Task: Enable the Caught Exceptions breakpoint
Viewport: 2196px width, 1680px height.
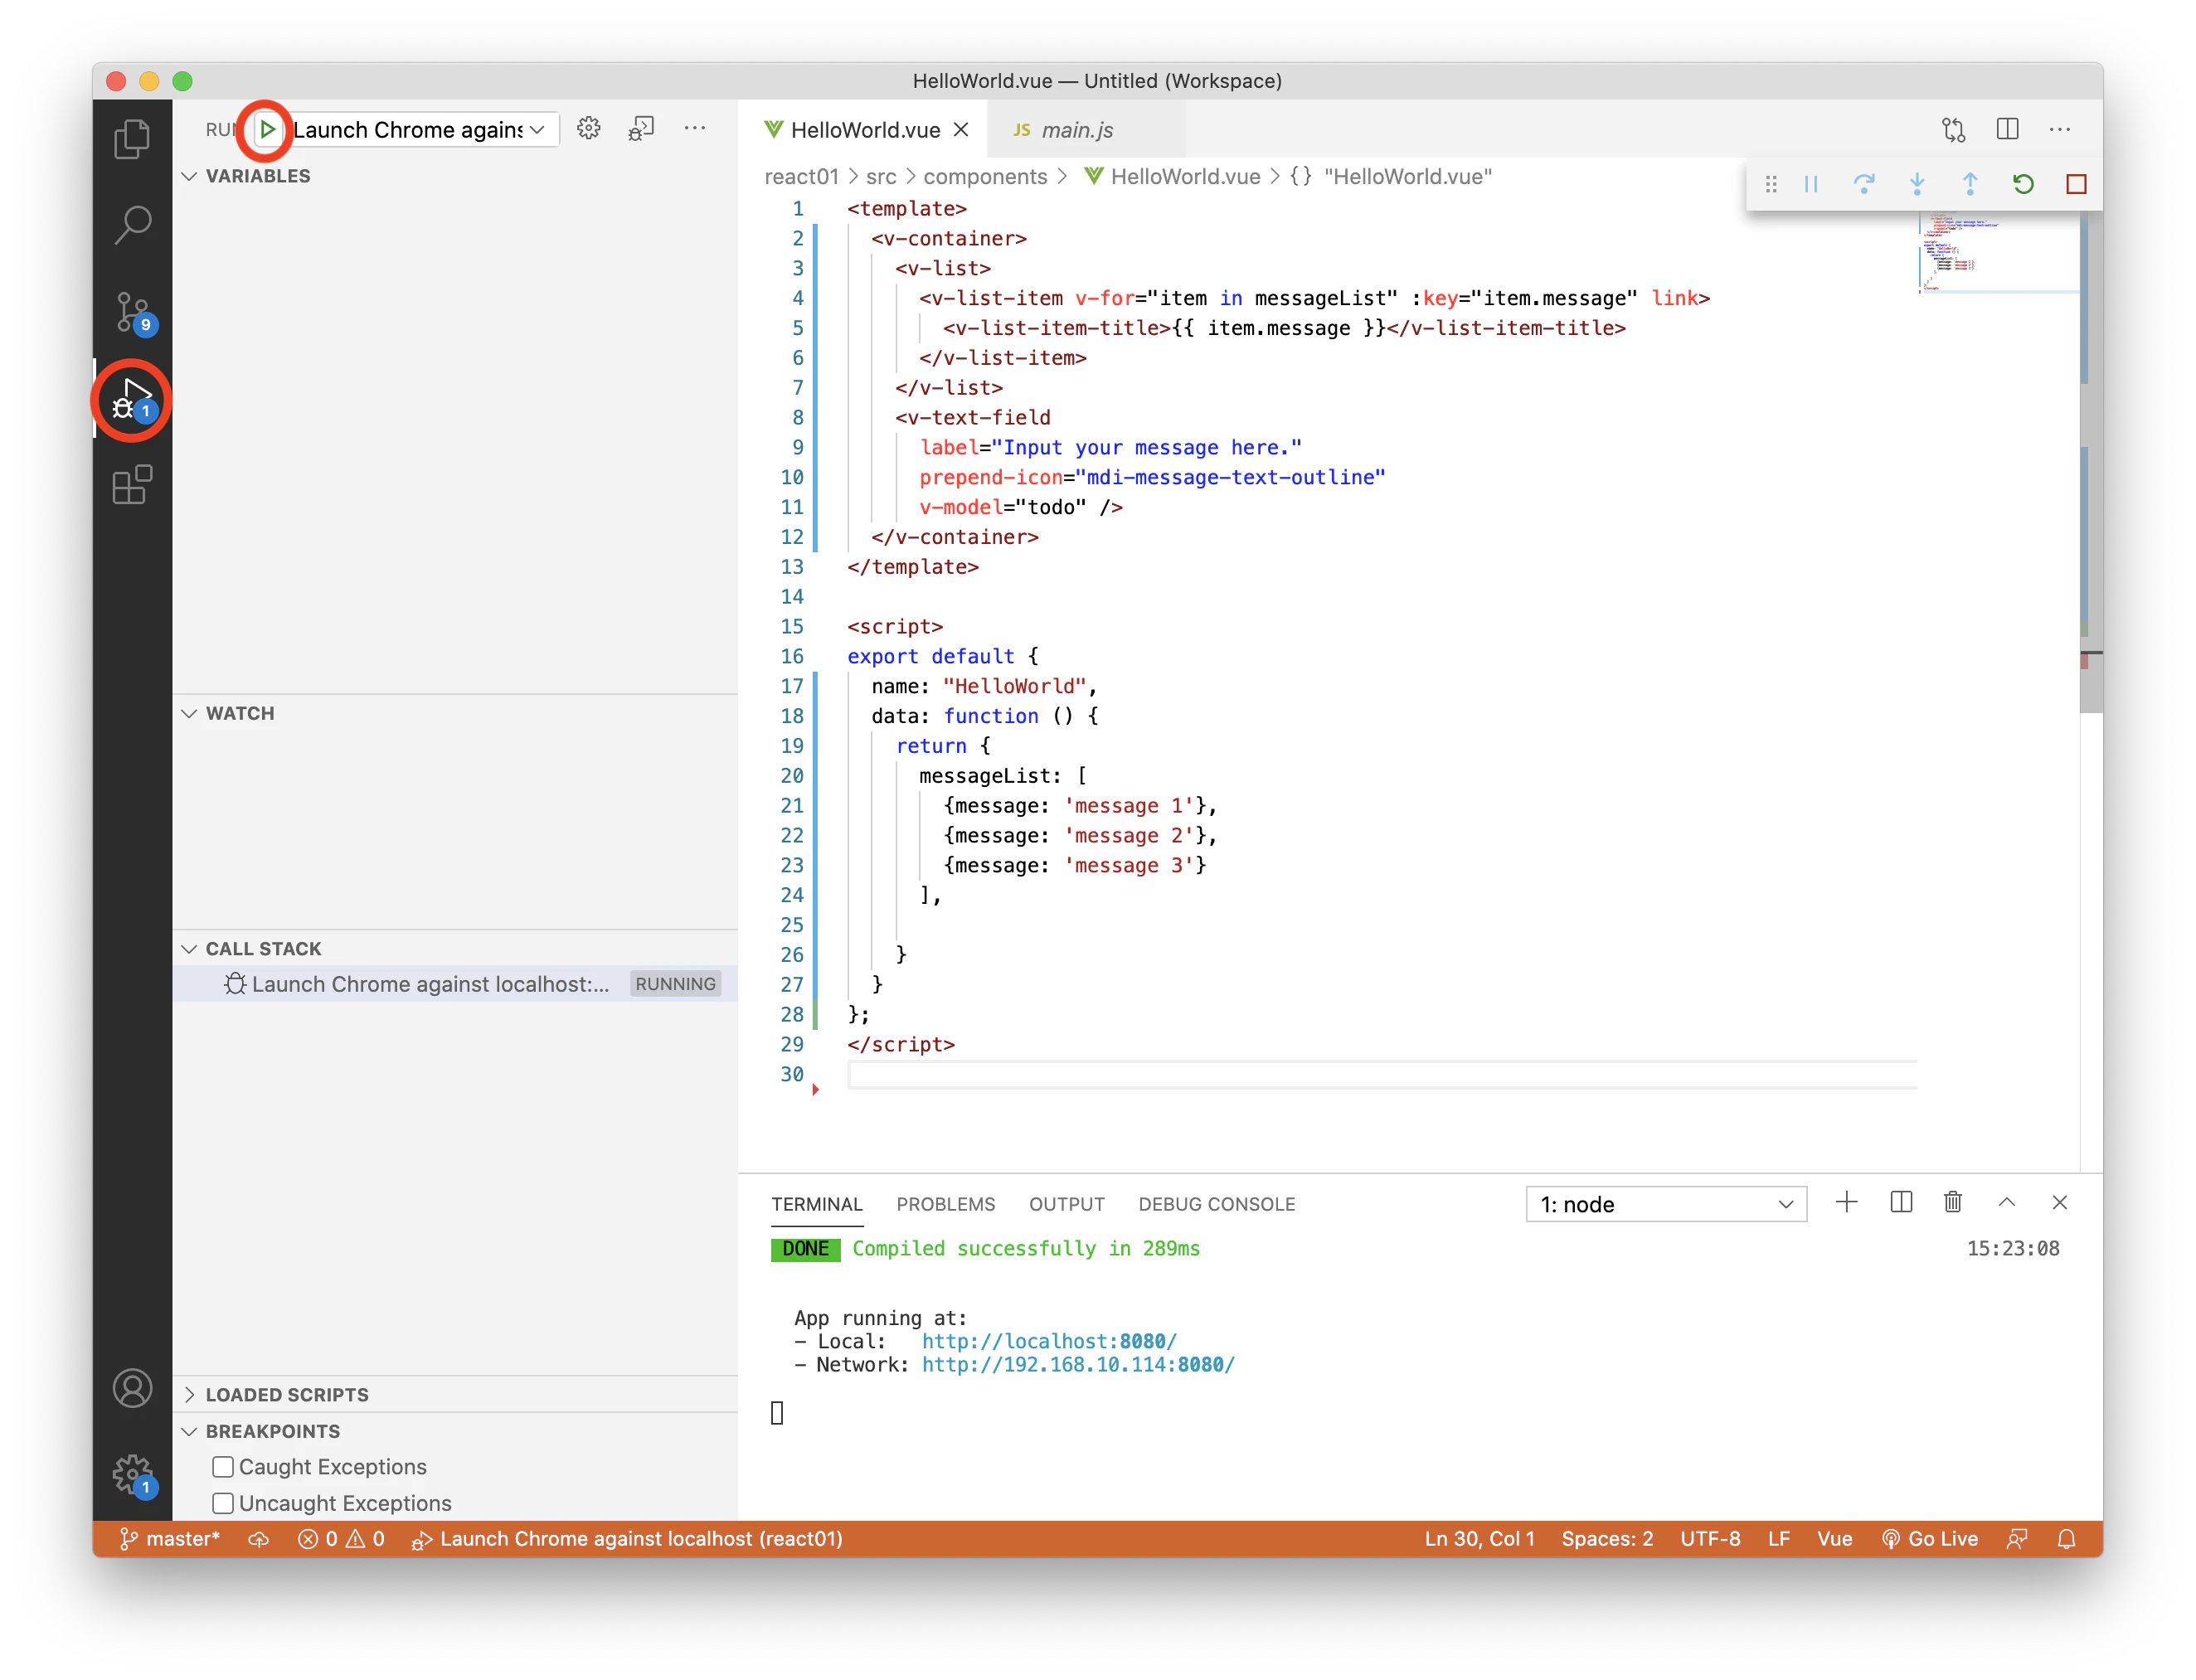Action: 223,1466
